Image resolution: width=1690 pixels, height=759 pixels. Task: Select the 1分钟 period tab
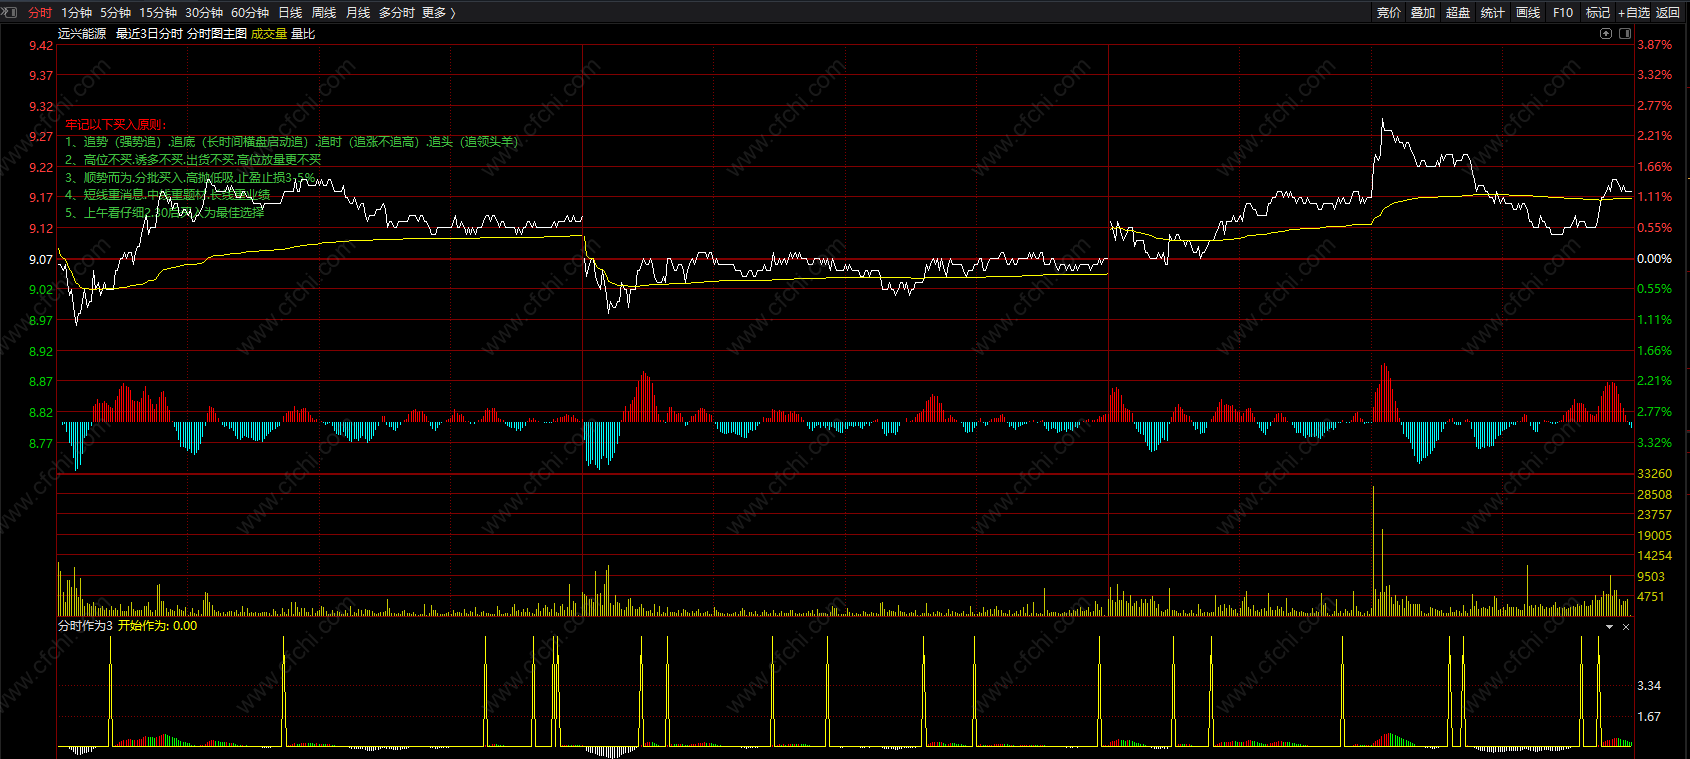pyautogui.click(x=76, y=13)
